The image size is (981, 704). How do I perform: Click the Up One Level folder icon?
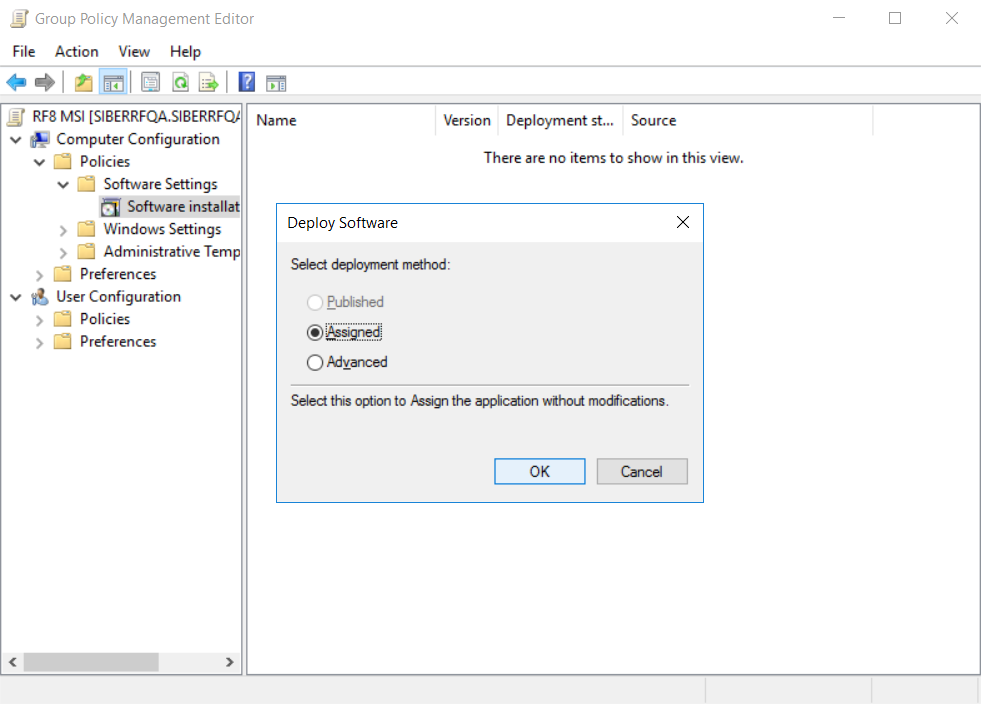tap(84, 82)
